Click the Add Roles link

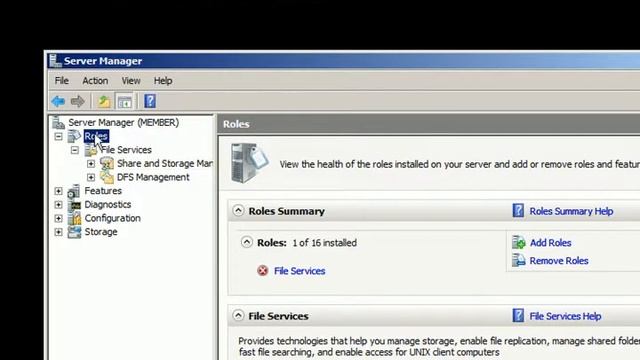(550, 243)
